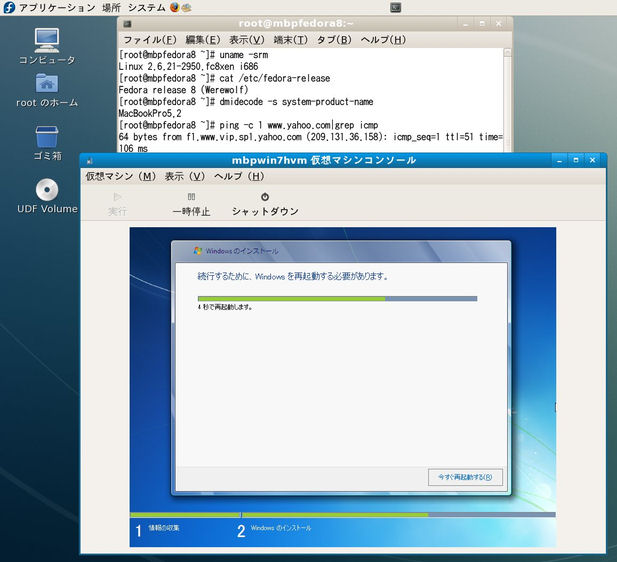This screenshot has width=617, height=562.
Task: Open 表示(V) menu in terminal
Action: coord(247,40)
